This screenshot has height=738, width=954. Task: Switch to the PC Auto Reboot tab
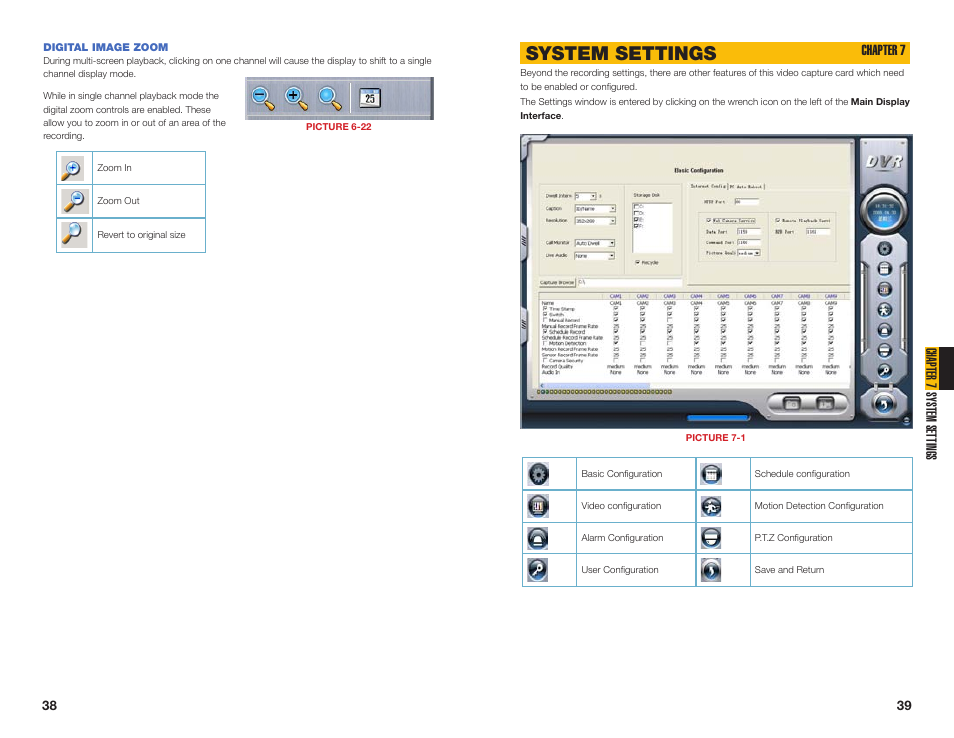click(746, 187)
